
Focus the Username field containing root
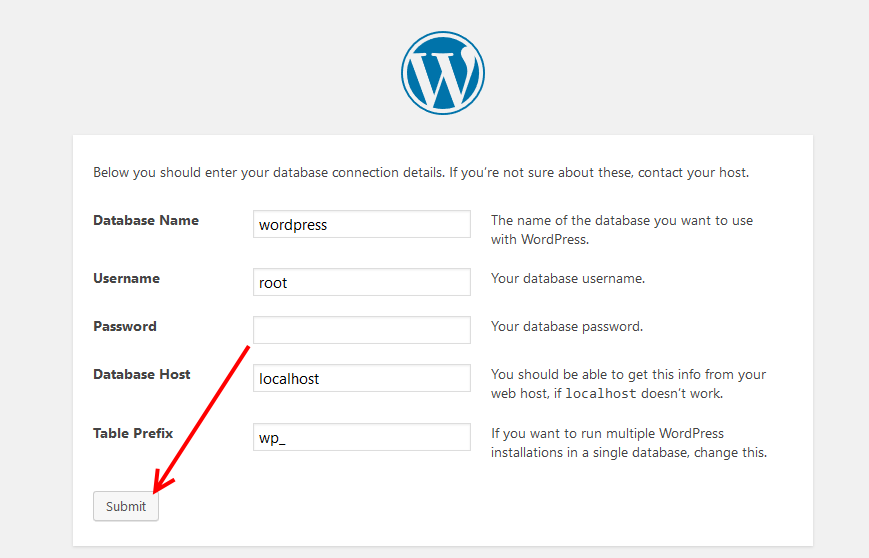(362, 282)
